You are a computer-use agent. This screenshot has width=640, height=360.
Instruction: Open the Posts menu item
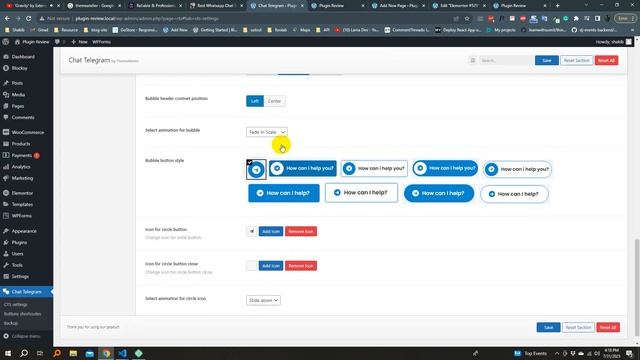[17, 83]
